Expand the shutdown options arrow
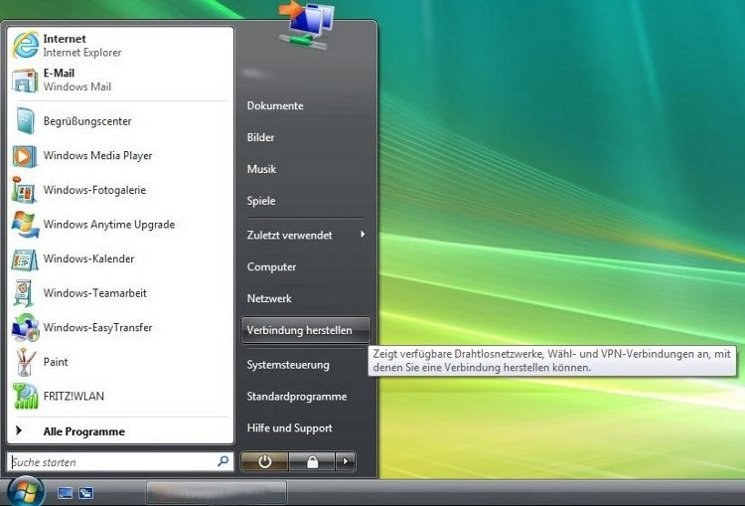 tap(345, 461)
